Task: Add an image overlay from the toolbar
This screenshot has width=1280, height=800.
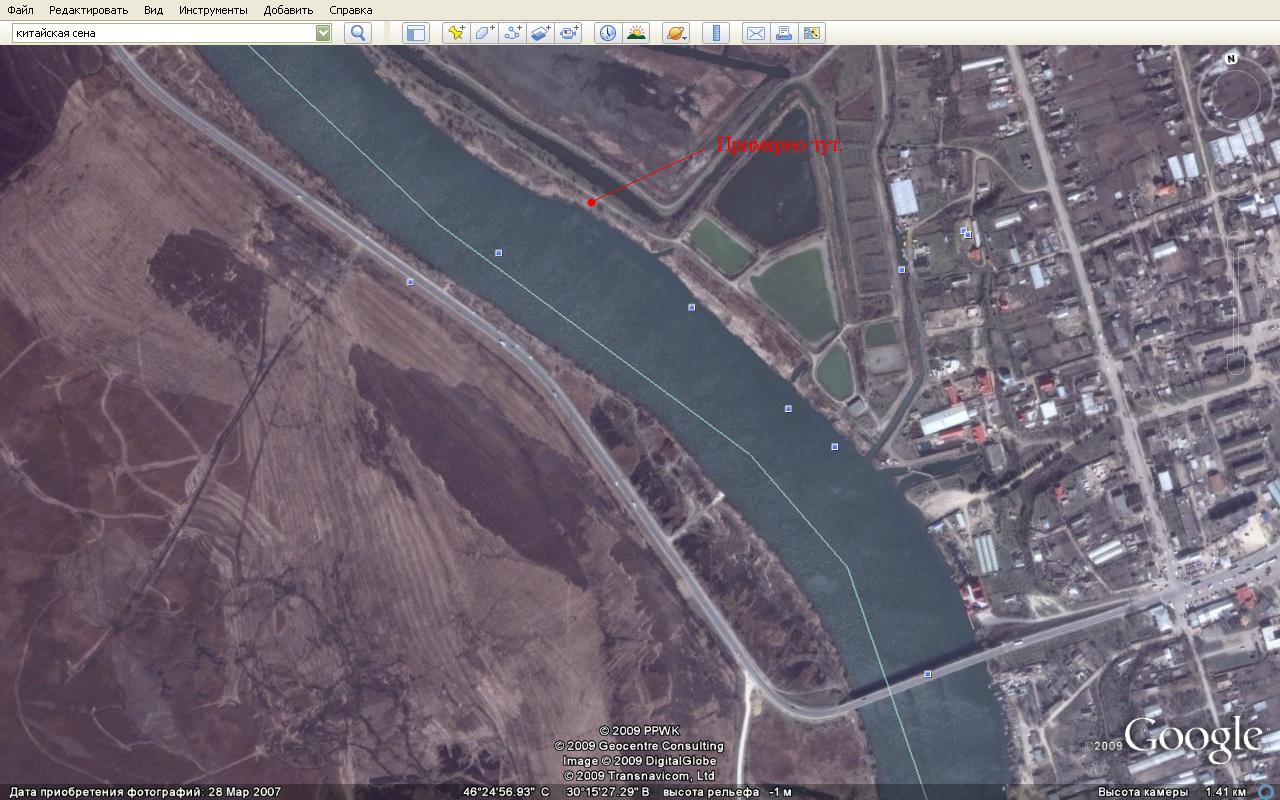Action: pyautogui.click(x=541, y=33)
